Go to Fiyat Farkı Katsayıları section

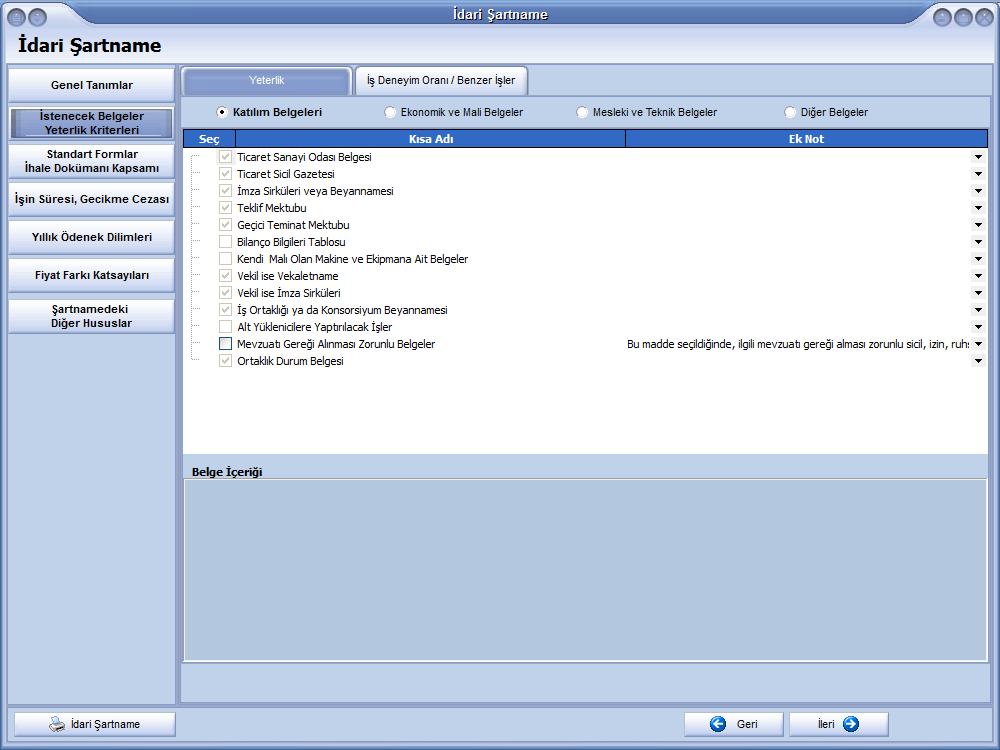92,275
